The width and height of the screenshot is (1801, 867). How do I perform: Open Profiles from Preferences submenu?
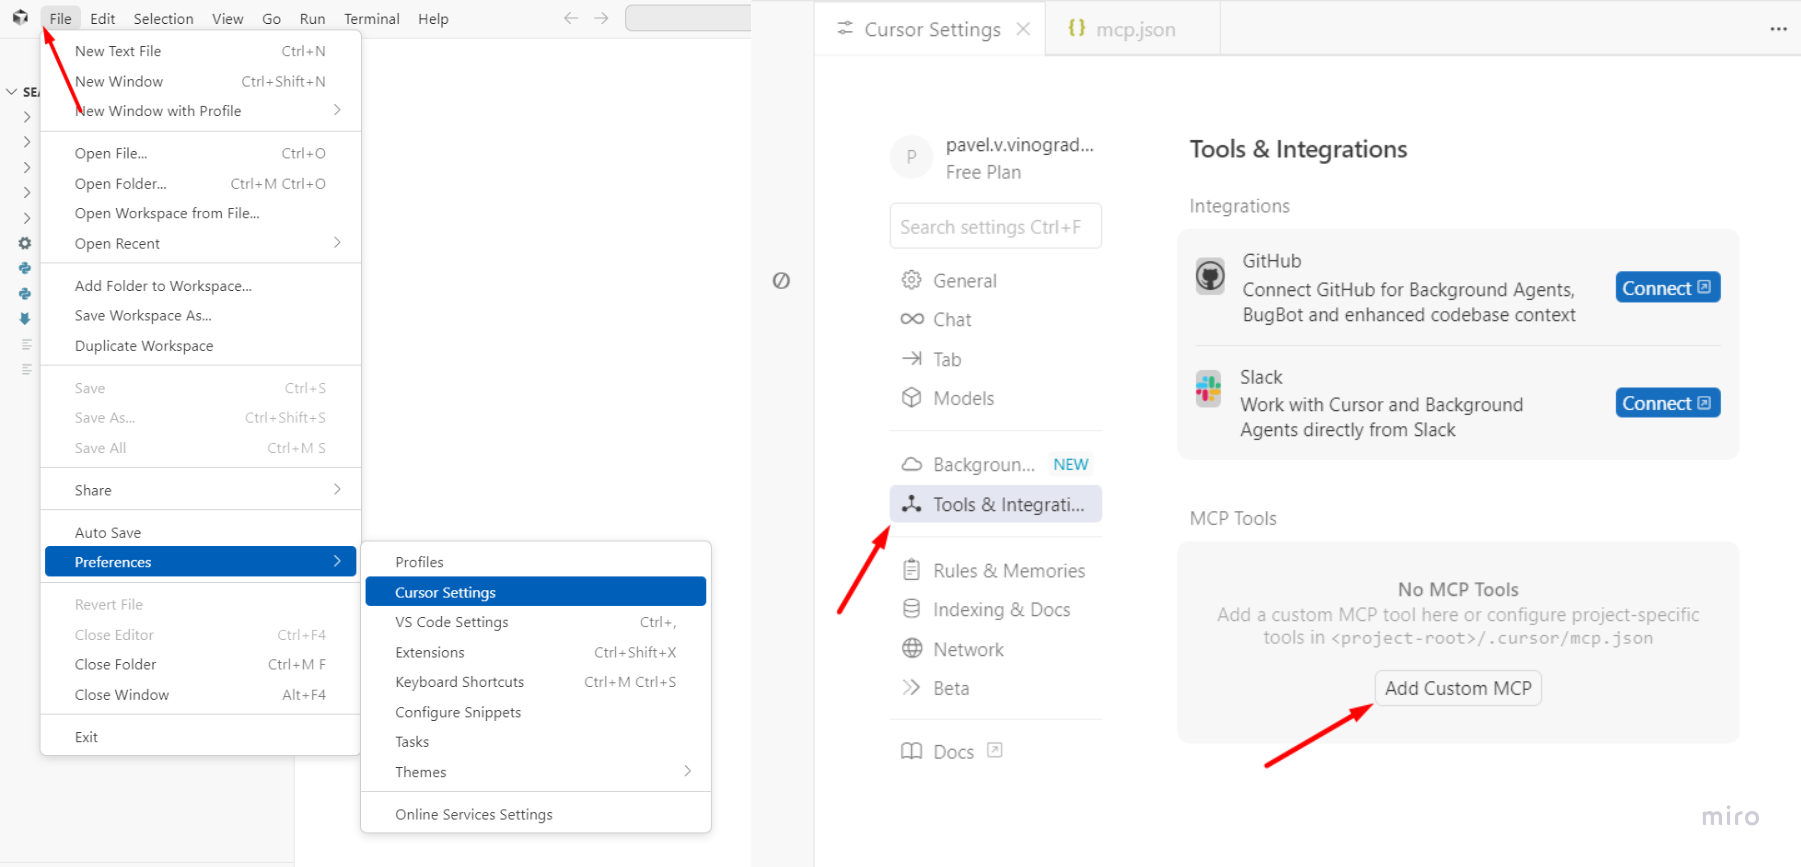pyautogui.click(x=536, y=562)
